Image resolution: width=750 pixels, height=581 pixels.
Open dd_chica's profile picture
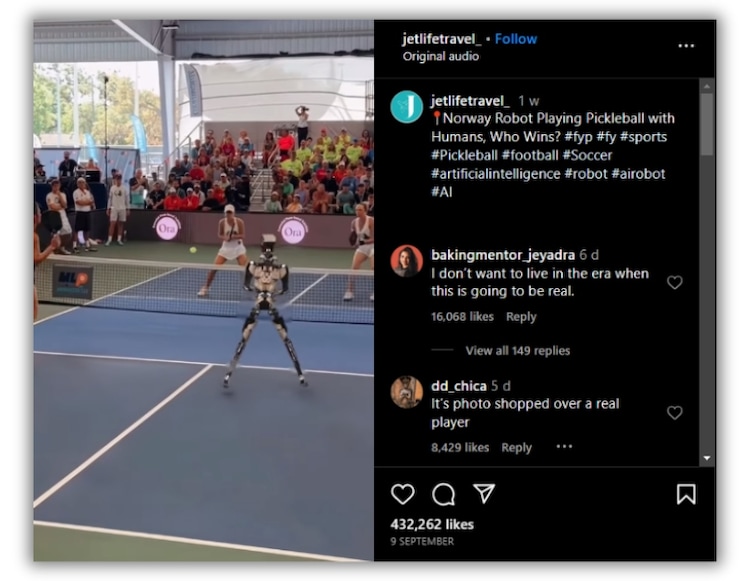407,392
